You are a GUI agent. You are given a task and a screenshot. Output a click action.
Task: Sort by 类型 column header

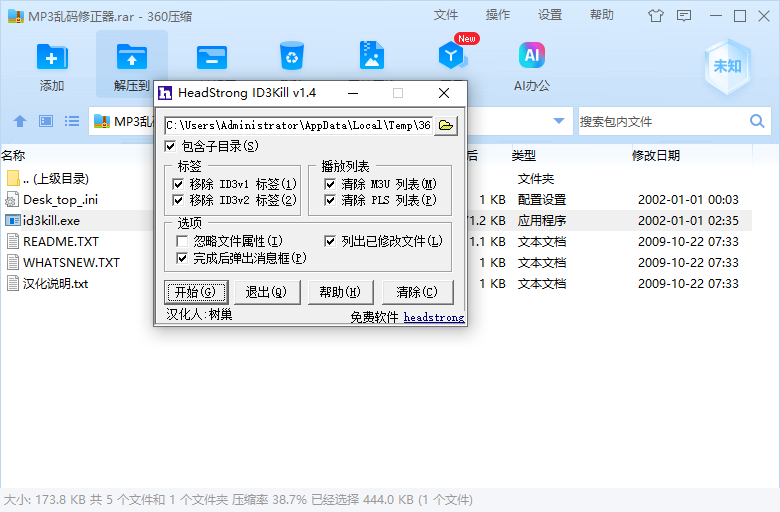pos(524,156)
